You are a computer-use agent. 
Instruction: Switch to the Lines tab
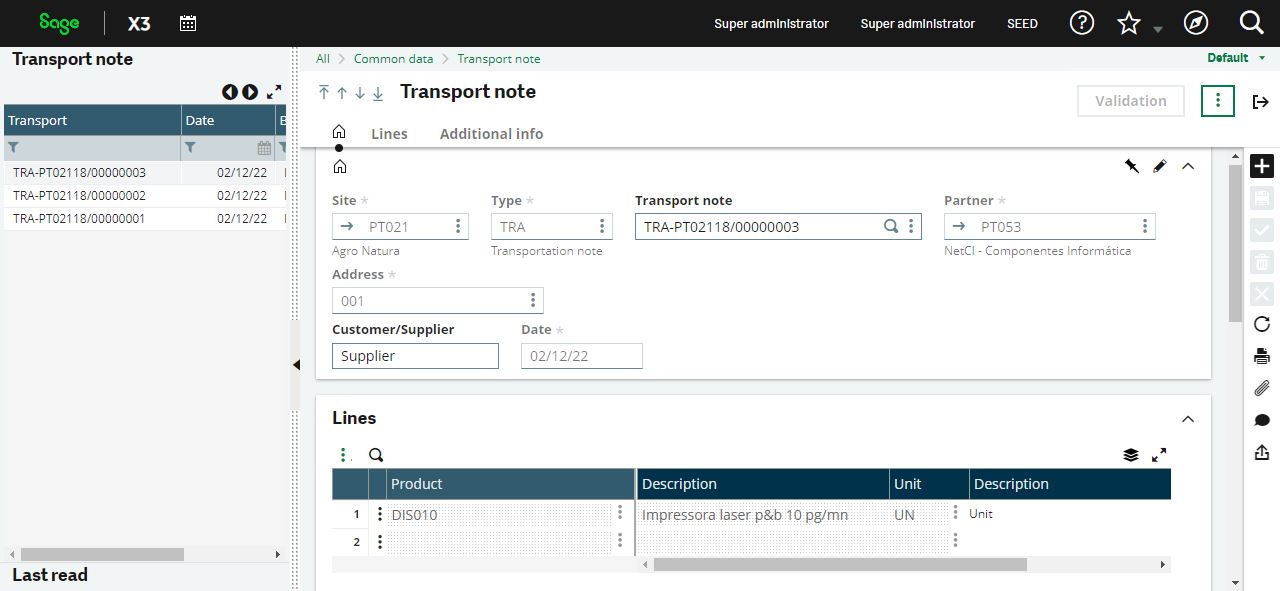(389, 133)
